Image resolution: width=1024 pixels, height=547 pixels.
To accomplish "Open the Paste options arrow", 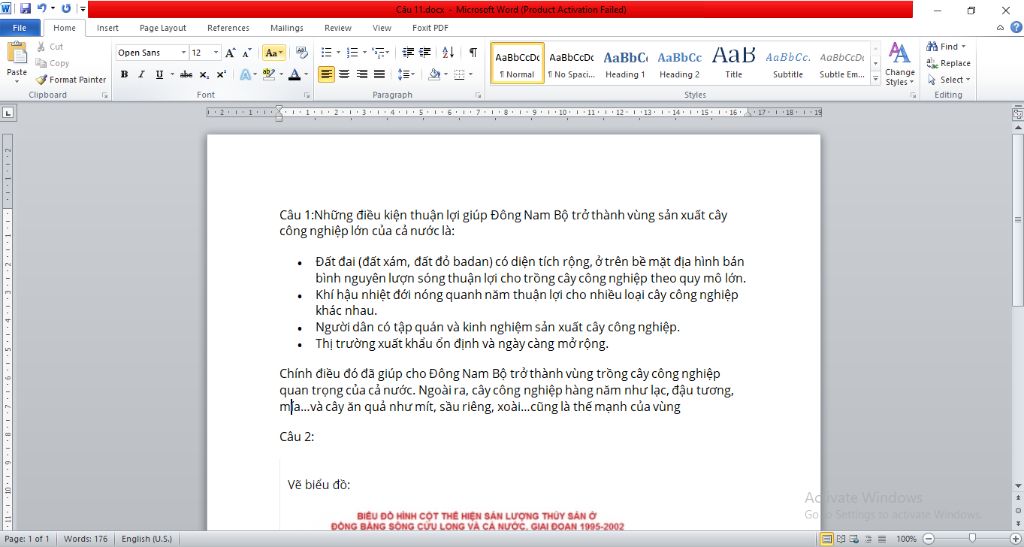I will pyautogui.click(x=16, y=80).
